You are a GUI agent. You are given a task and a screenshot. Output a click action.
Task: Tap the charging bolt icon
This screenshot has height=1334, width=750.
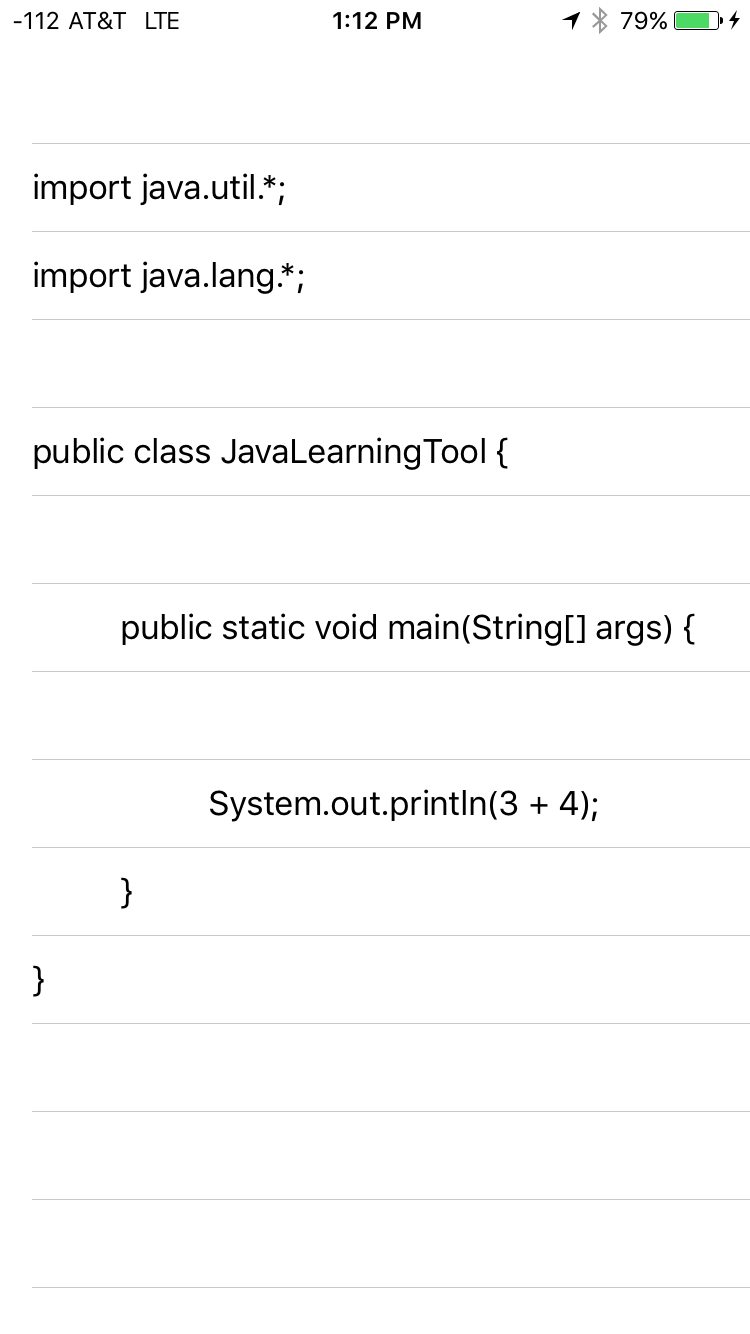point(735,21)
